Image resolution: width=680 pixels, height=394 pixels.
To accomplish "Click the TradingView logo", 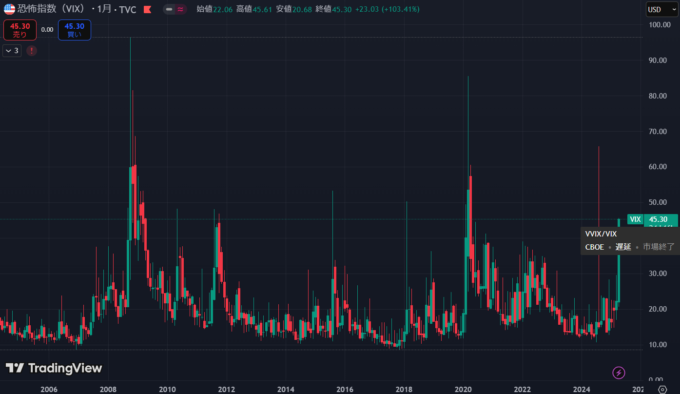I will [54, 368].
